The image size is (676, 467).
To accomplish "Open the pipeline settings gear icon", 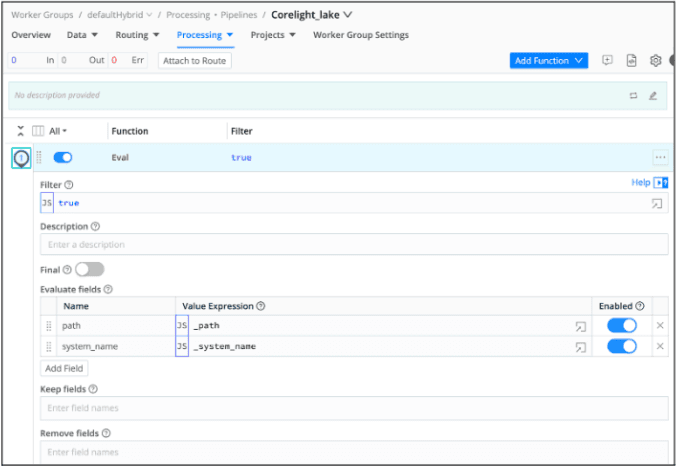I will point(655,61).
